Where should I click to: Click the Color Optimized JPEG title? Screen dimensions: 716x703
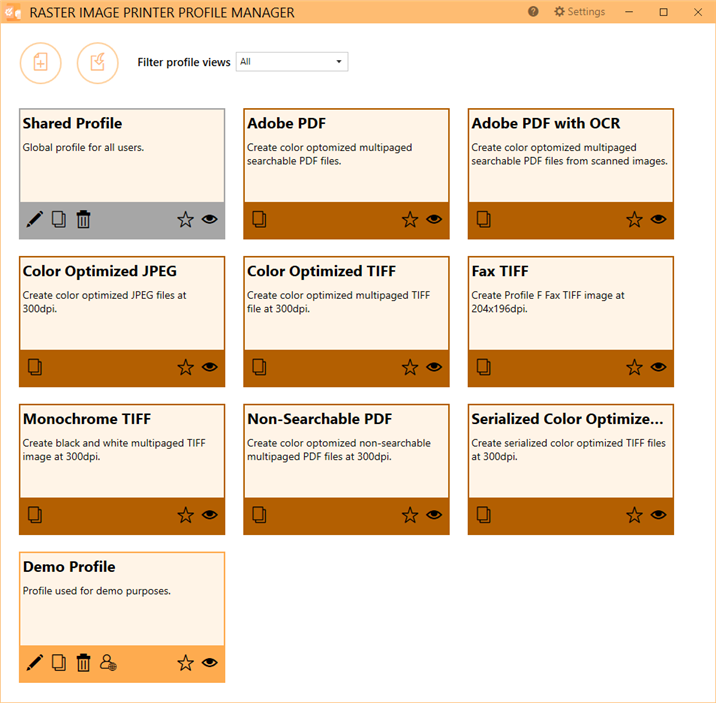100,271
